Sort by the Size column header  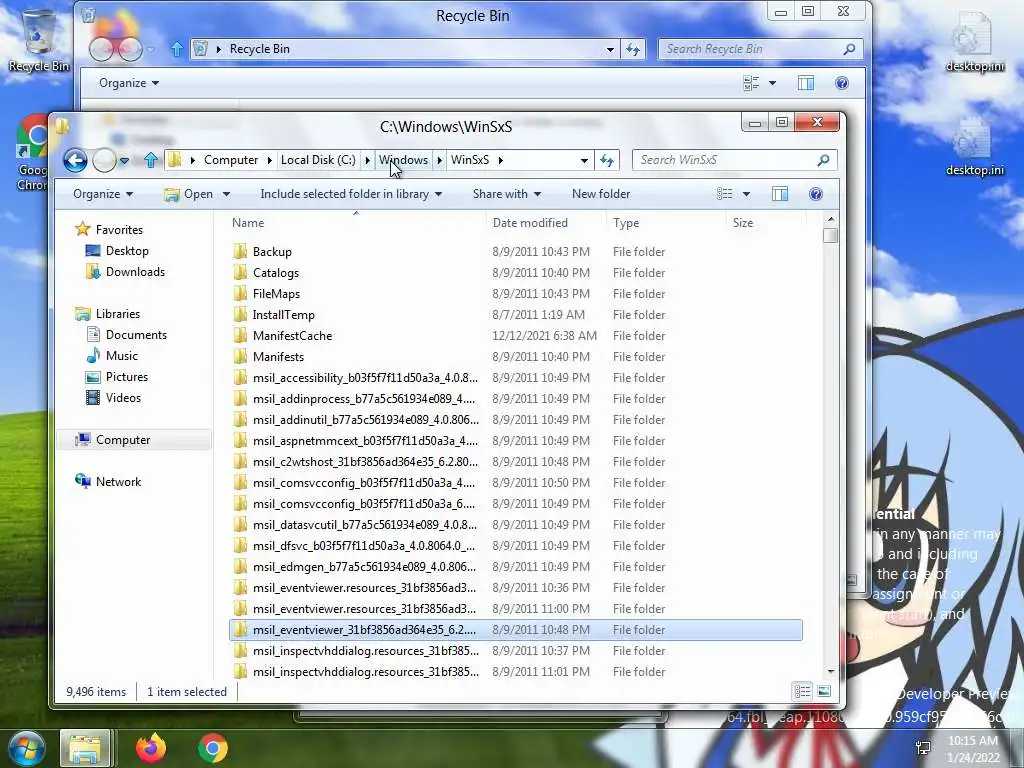pyautogui.click(x=743, y=223)
